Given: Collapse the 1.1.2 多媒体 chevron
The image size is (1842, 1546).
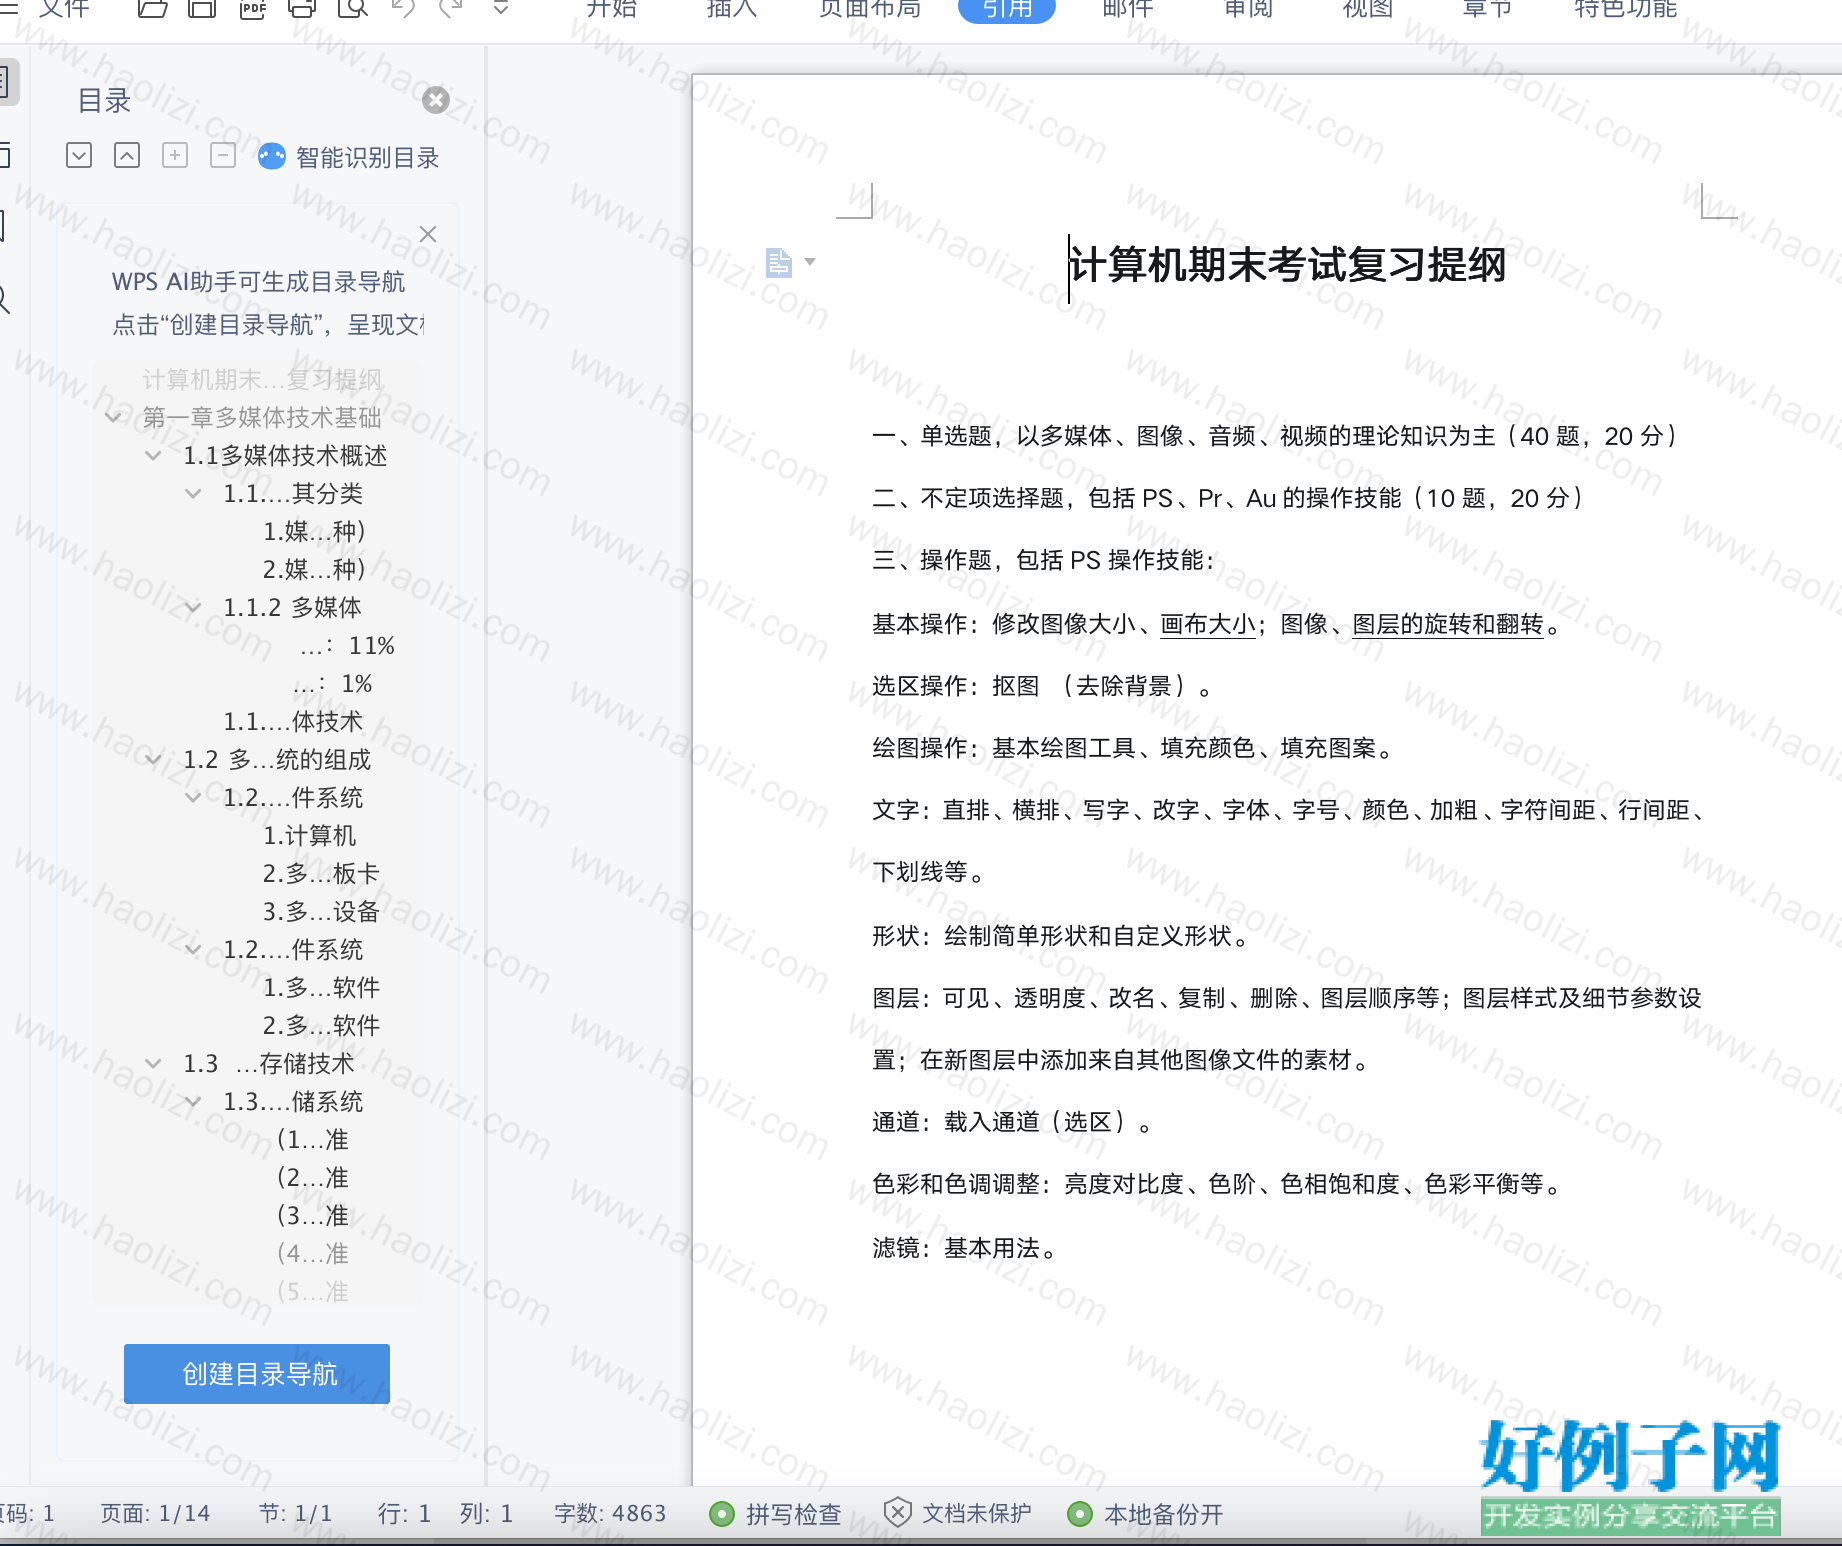Looking at the screenshot, I should (193, 607).
